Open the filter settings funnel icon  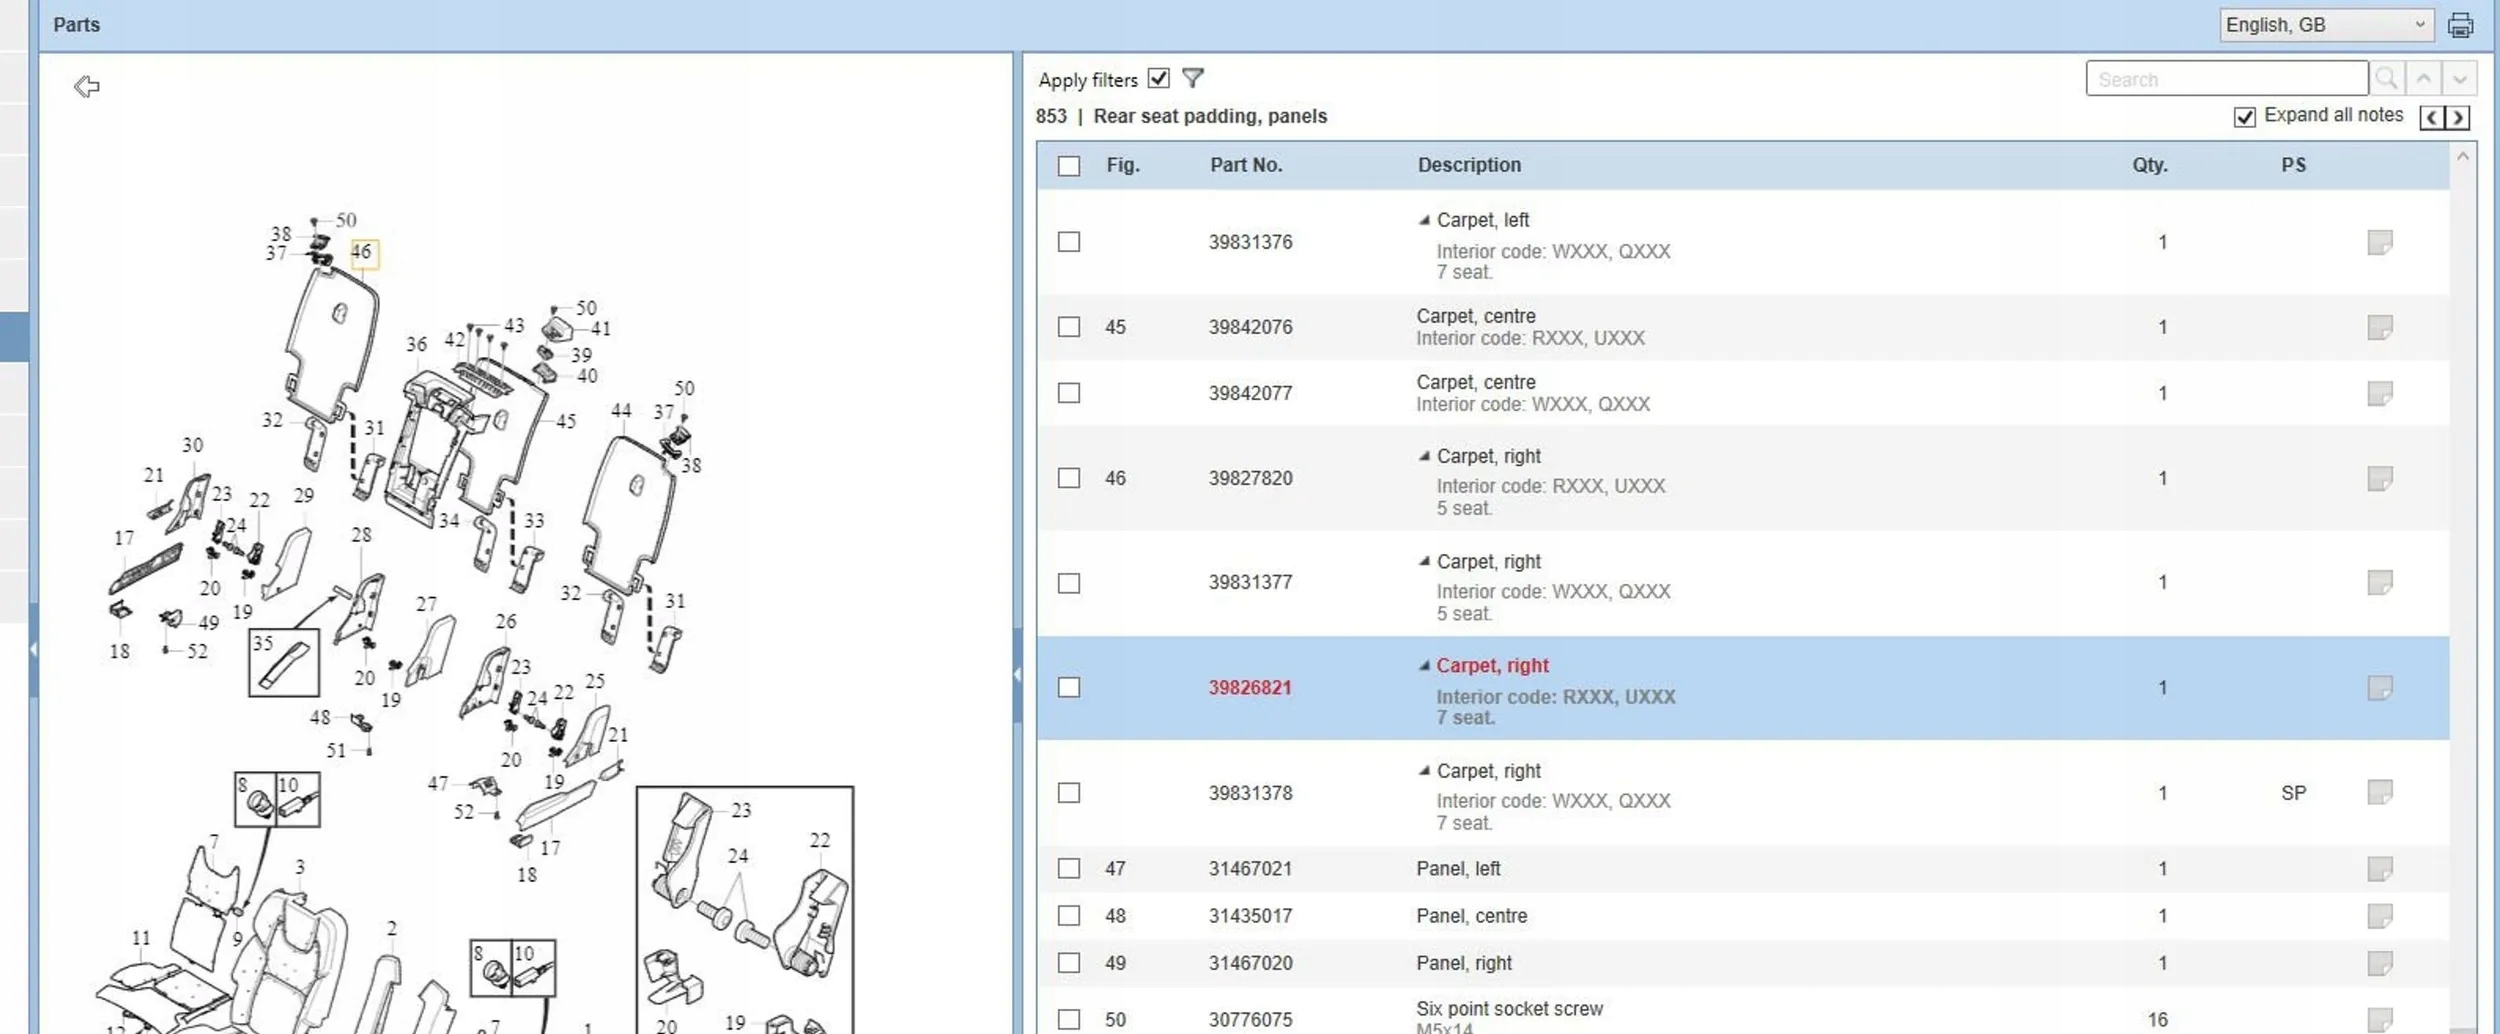click(x=1193, y=78)
